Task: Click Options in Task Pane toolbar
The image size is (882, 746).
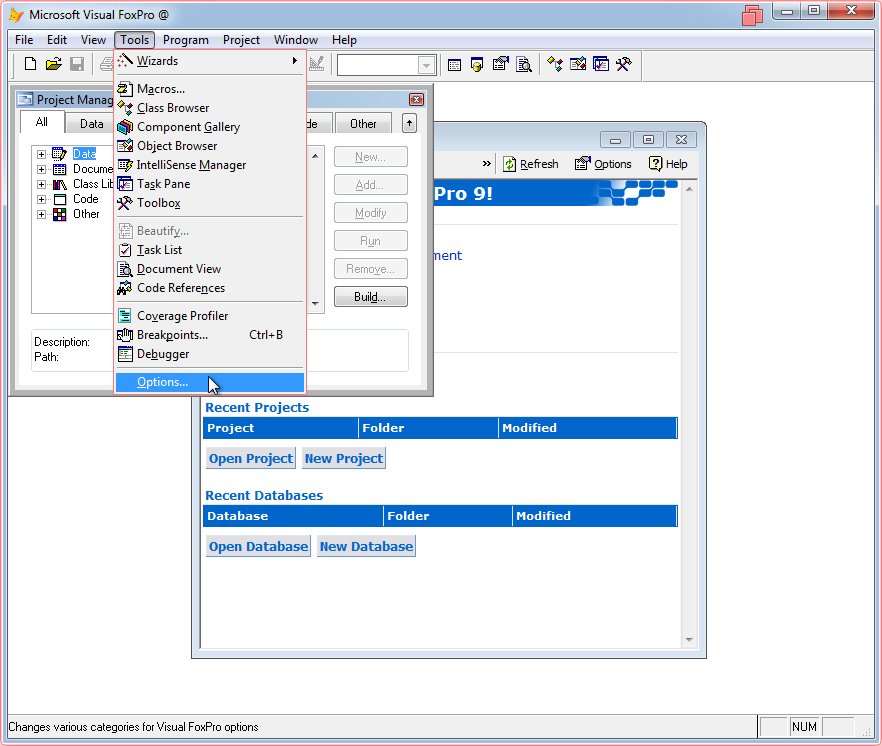Action: point(603,164)
